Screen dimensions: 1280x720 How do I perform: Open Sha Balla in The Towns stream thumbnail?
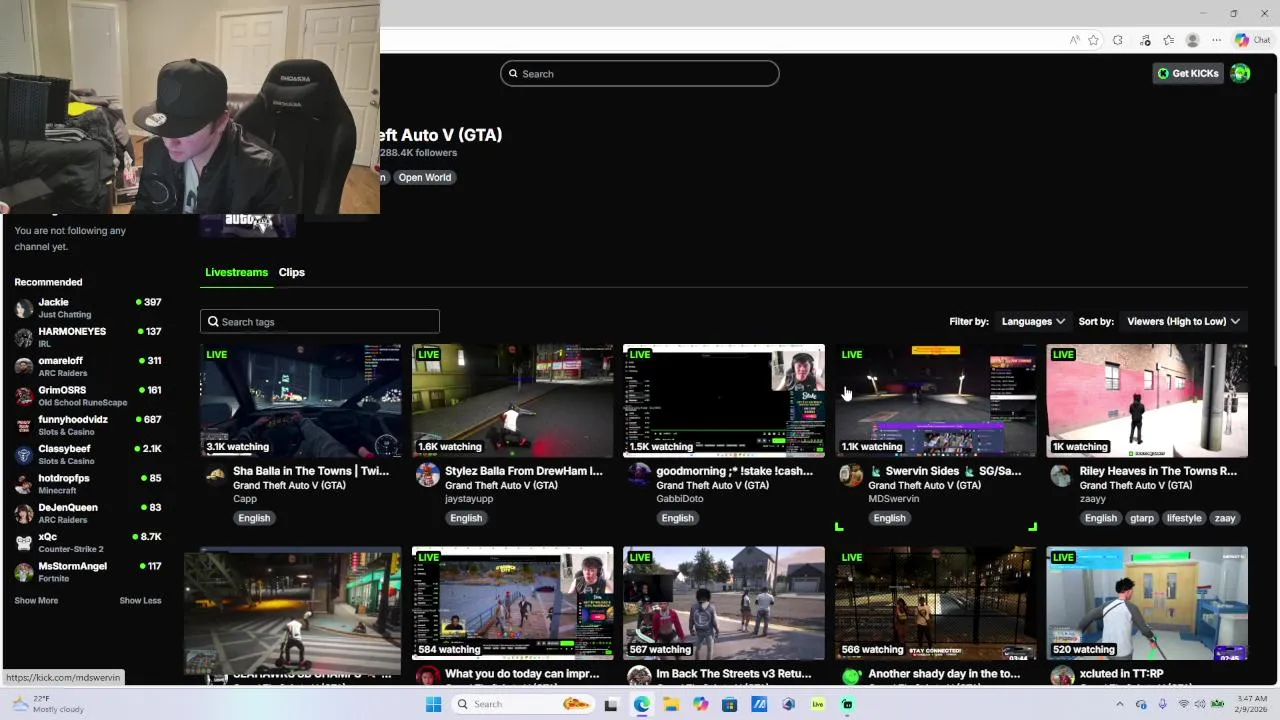click(301, 400)
